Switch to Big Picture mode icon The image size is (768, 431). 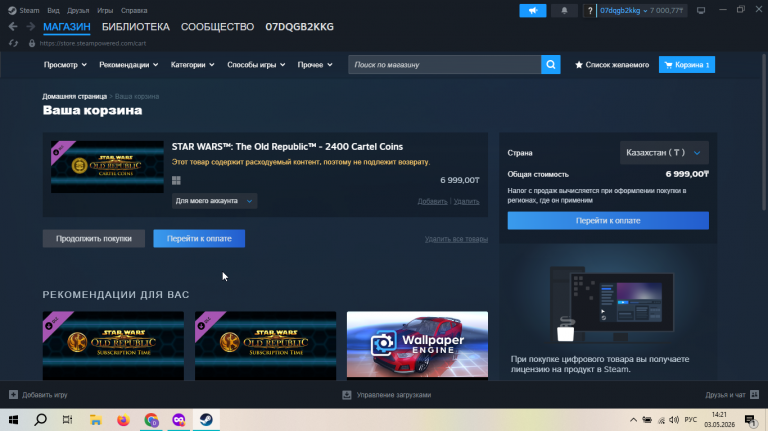click(x=701, y=10)
